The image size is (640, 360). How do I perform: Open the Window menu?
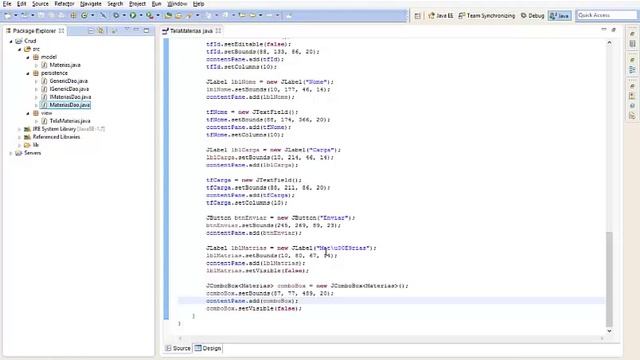(177, 4)
